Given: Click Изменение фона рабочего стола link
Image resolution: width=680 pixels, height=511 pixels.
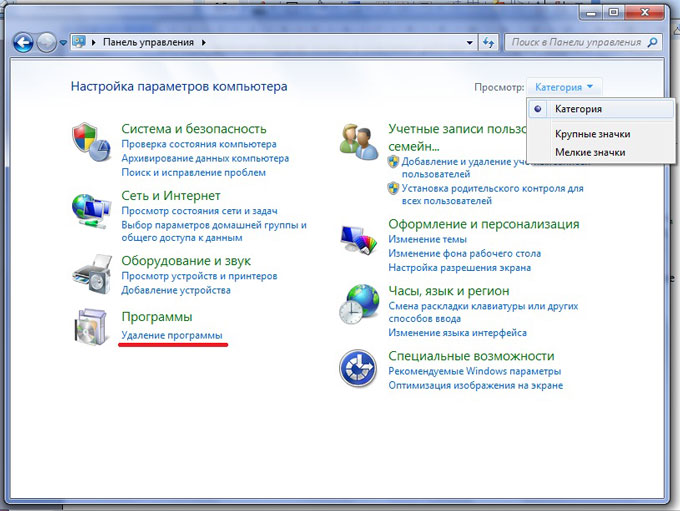Looking at the screenshot, I should [464, 254].
